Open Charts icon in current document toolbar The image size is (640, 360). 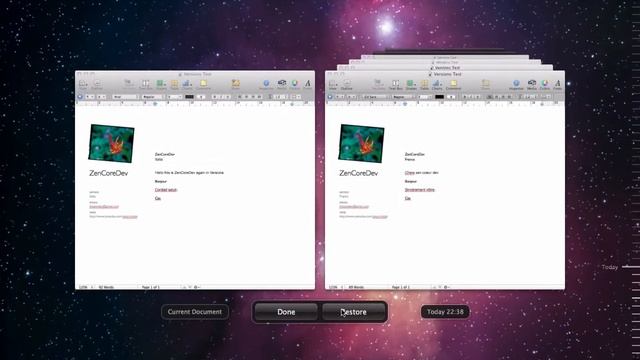187,84
